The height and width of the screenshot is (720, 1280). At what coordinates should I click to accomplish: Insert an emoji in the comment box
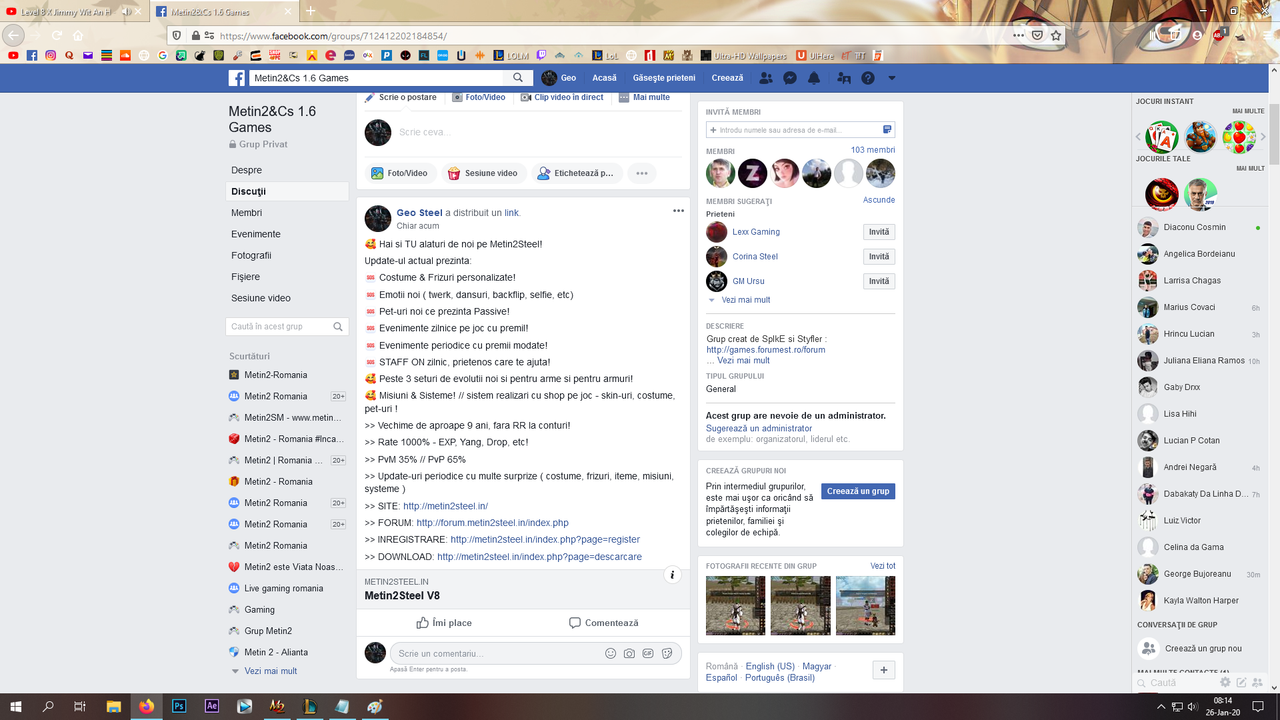click(x=611, y=653)
